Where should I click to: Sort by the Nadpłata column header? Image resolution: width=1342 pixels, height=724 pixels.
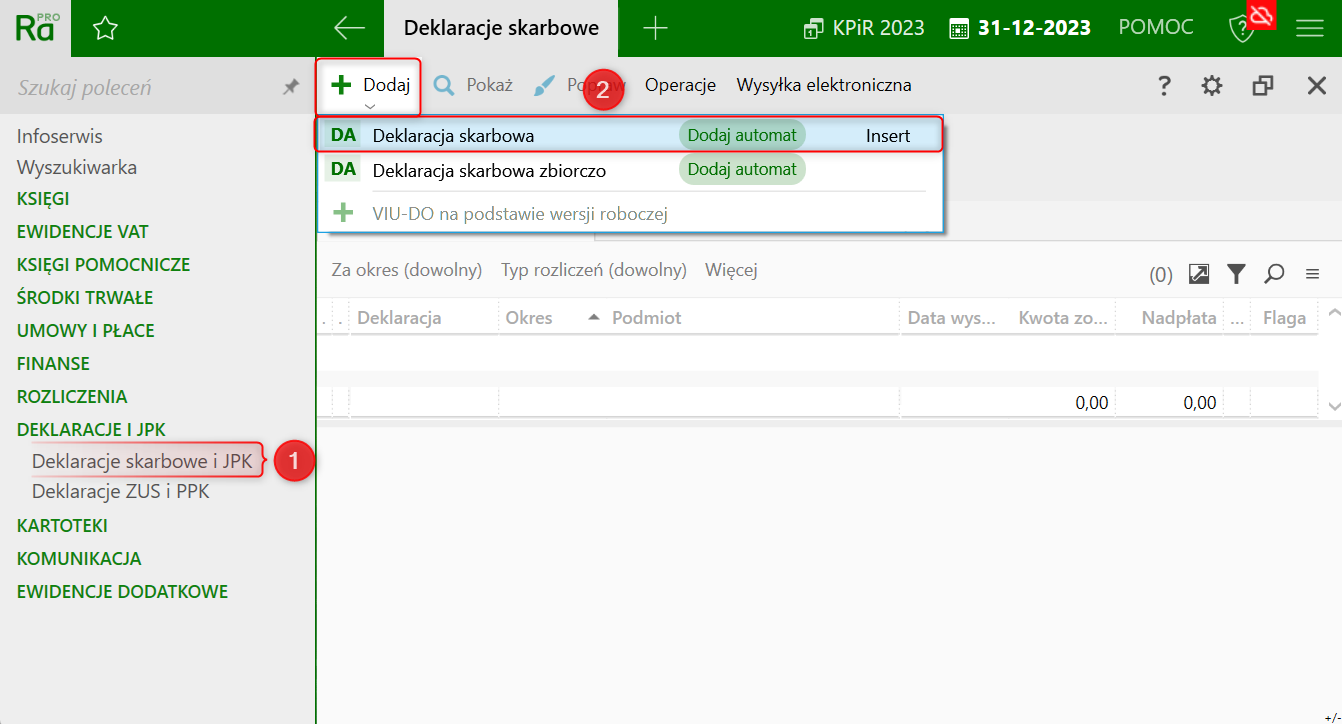pyautogui.click(x=1169, y=318)
